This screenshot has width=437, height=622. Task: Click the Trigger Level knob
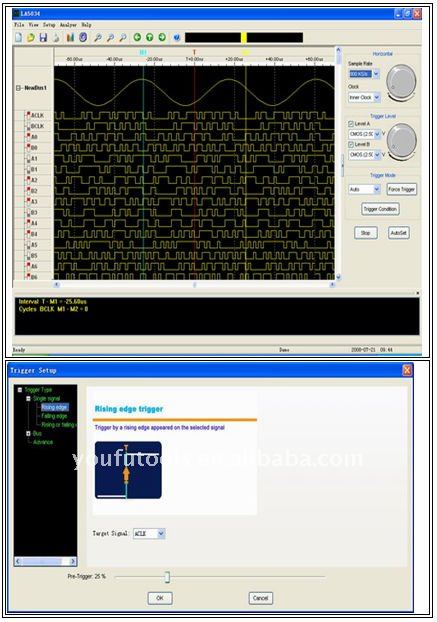pos(402,141)
